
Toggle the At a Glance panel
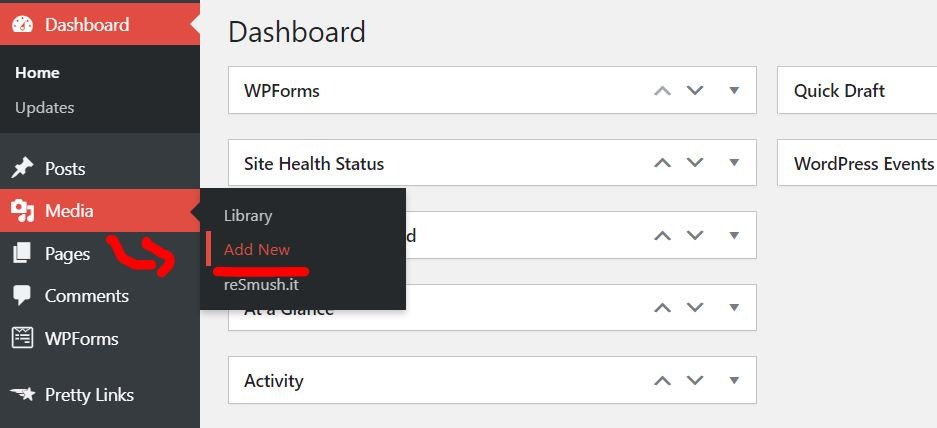pos(734,308)
